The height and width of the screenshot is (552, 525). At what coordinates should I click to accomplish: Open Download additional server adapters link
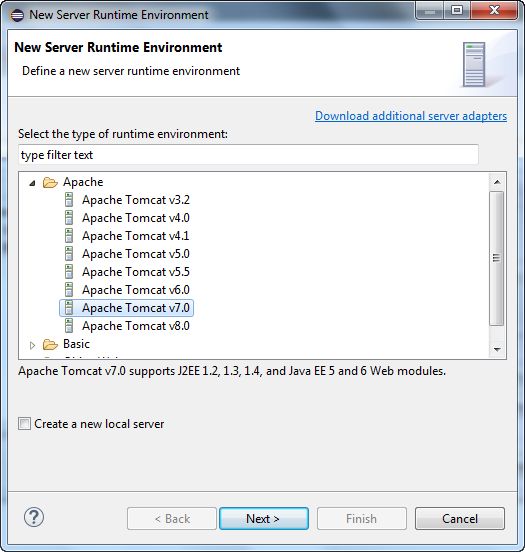coord(411,116)
